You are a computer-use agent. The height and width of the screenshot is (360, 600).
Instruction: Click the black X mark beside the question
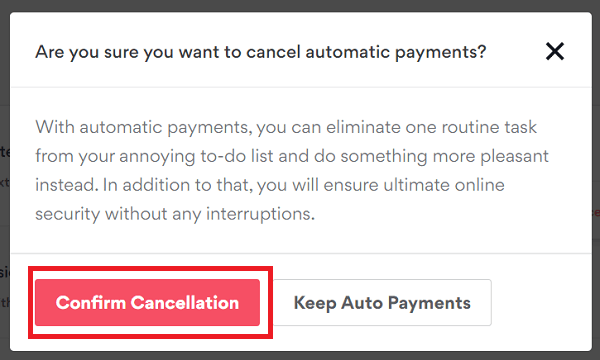[554, 51]
